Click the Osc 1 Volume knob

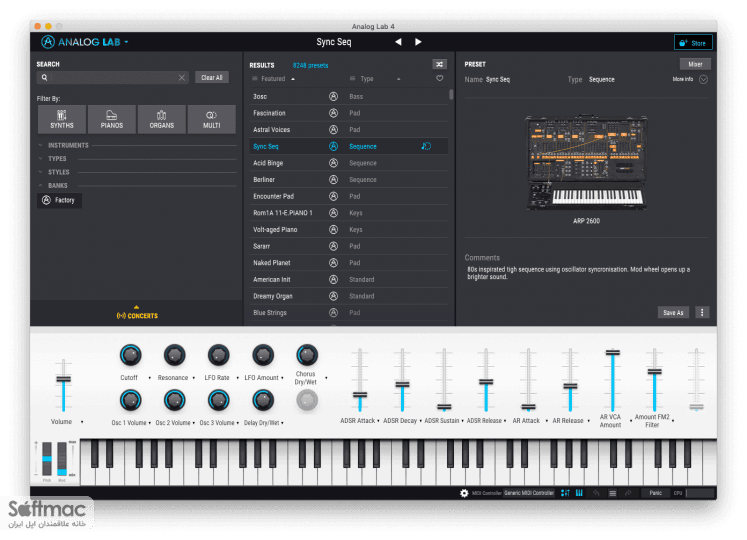pyautogui.click(x=130, y=400)
